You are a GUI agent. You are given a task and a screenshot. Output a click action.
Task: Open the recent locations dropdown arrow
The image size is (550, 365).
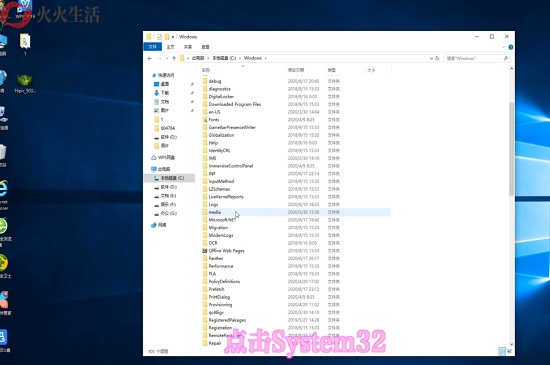point(167,58)
